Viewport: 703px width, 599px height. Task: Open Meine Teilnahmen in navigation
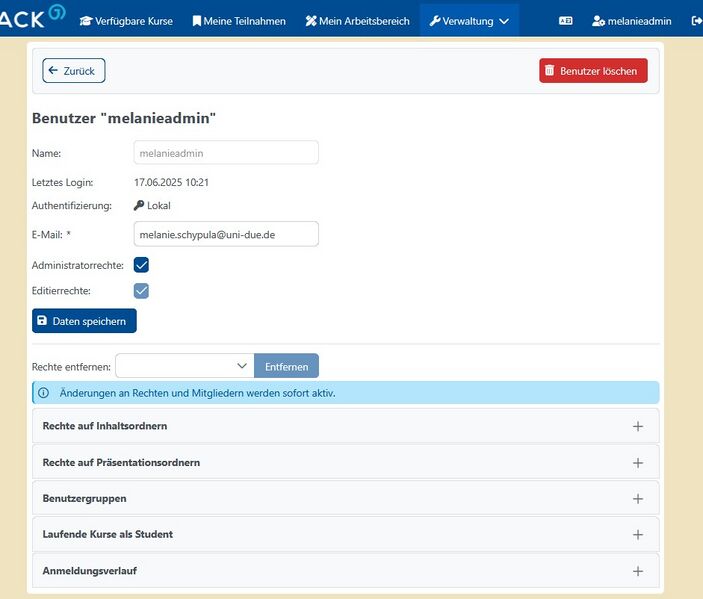tap(239, 21)
